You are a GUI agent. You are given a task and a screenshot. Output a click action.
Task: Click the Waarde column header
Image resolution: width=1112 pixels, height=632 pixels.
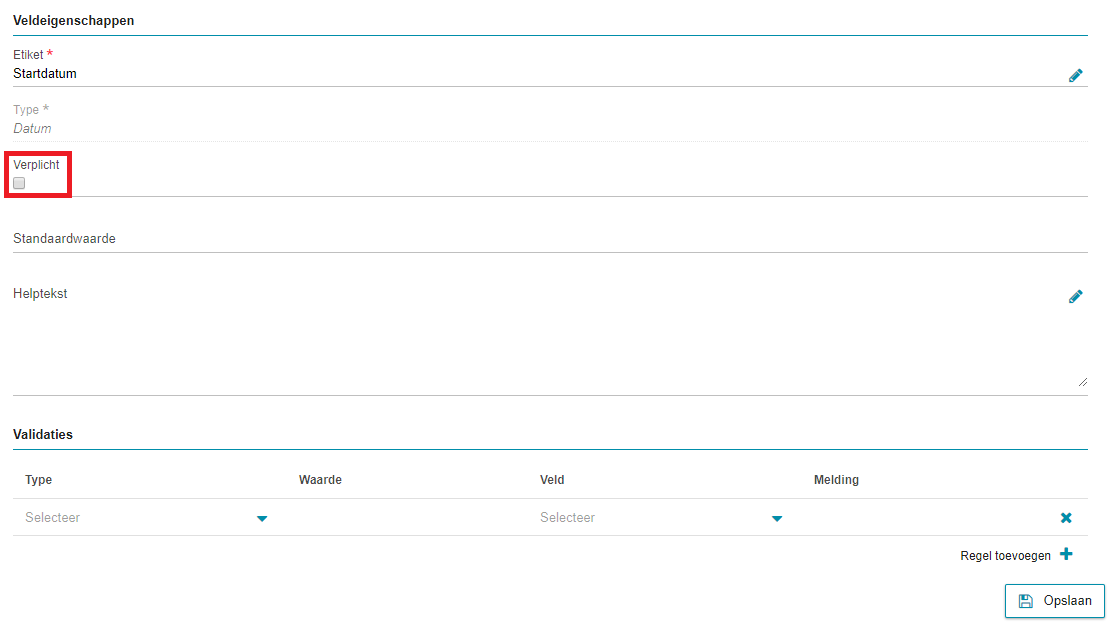coord(320,480)
